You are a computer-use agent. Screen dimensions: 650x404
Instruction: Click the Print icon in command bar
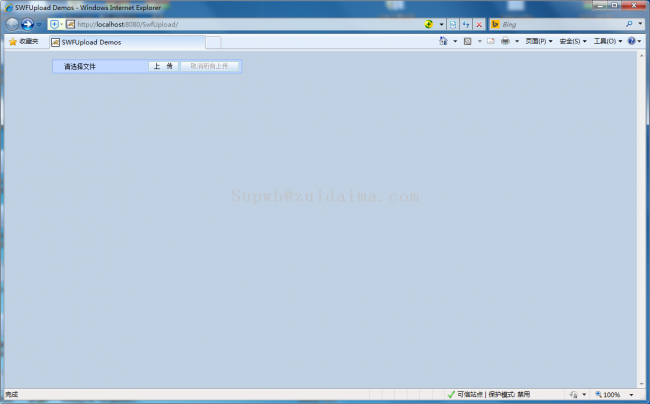(x=505, y=42)
